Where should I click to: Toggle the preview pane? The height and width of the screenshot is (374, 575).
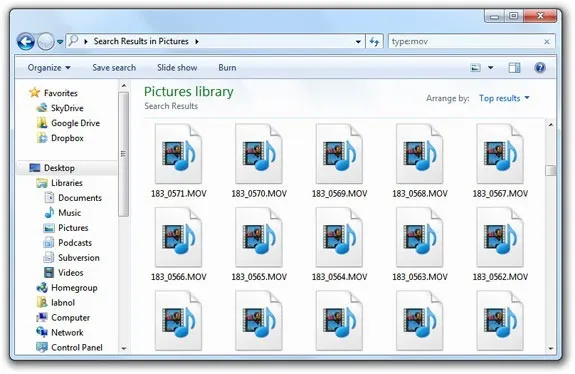[x=514, y=68]
